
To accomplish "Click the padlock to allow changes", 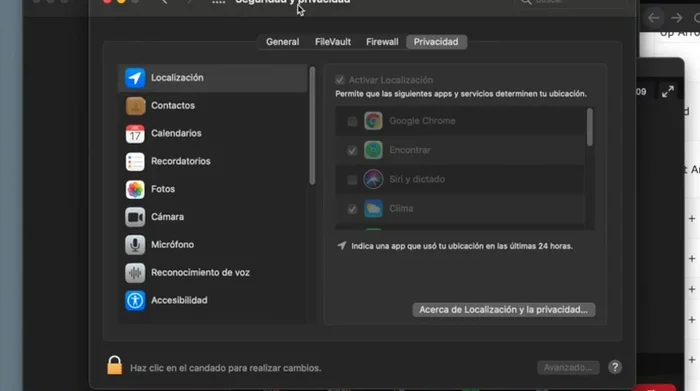I will tap(114, 366).
